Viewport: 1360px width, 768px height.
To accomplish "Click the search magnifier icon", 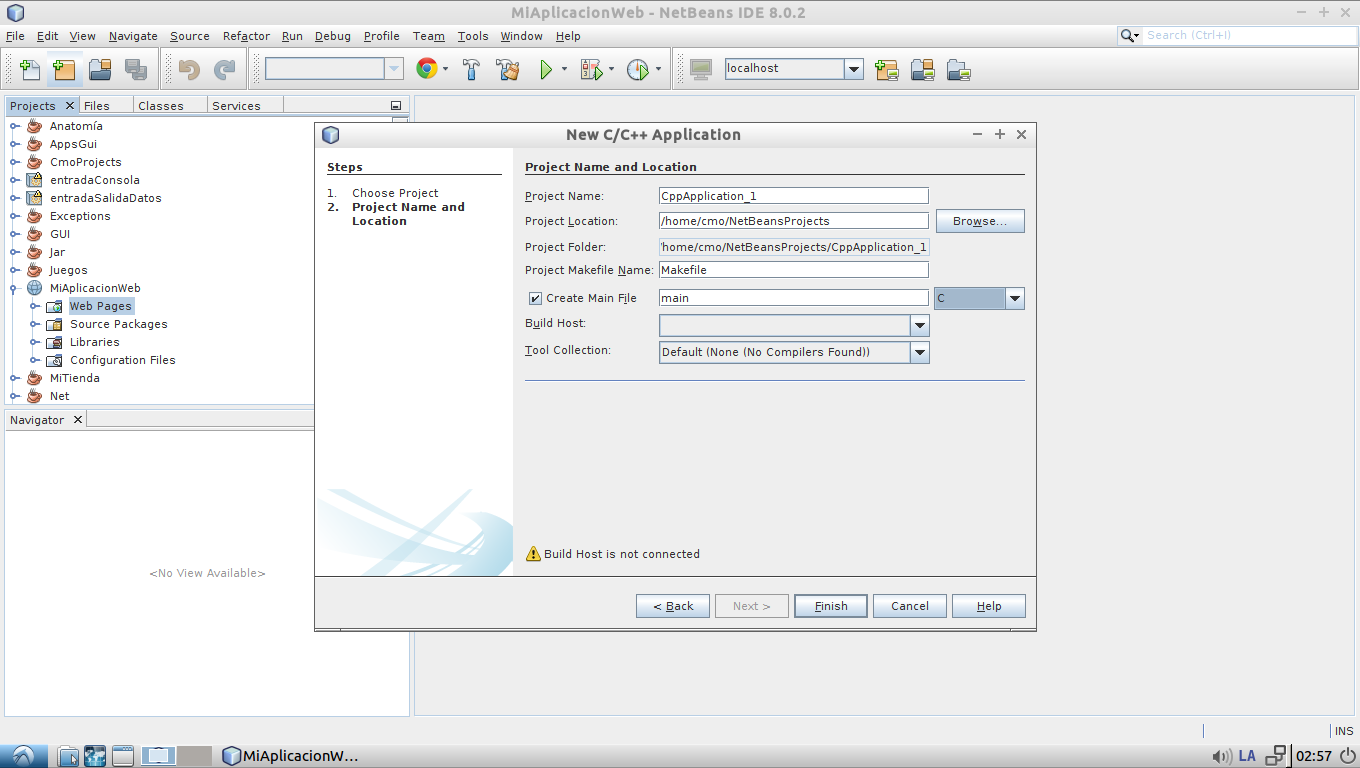I will (1128, 35).
